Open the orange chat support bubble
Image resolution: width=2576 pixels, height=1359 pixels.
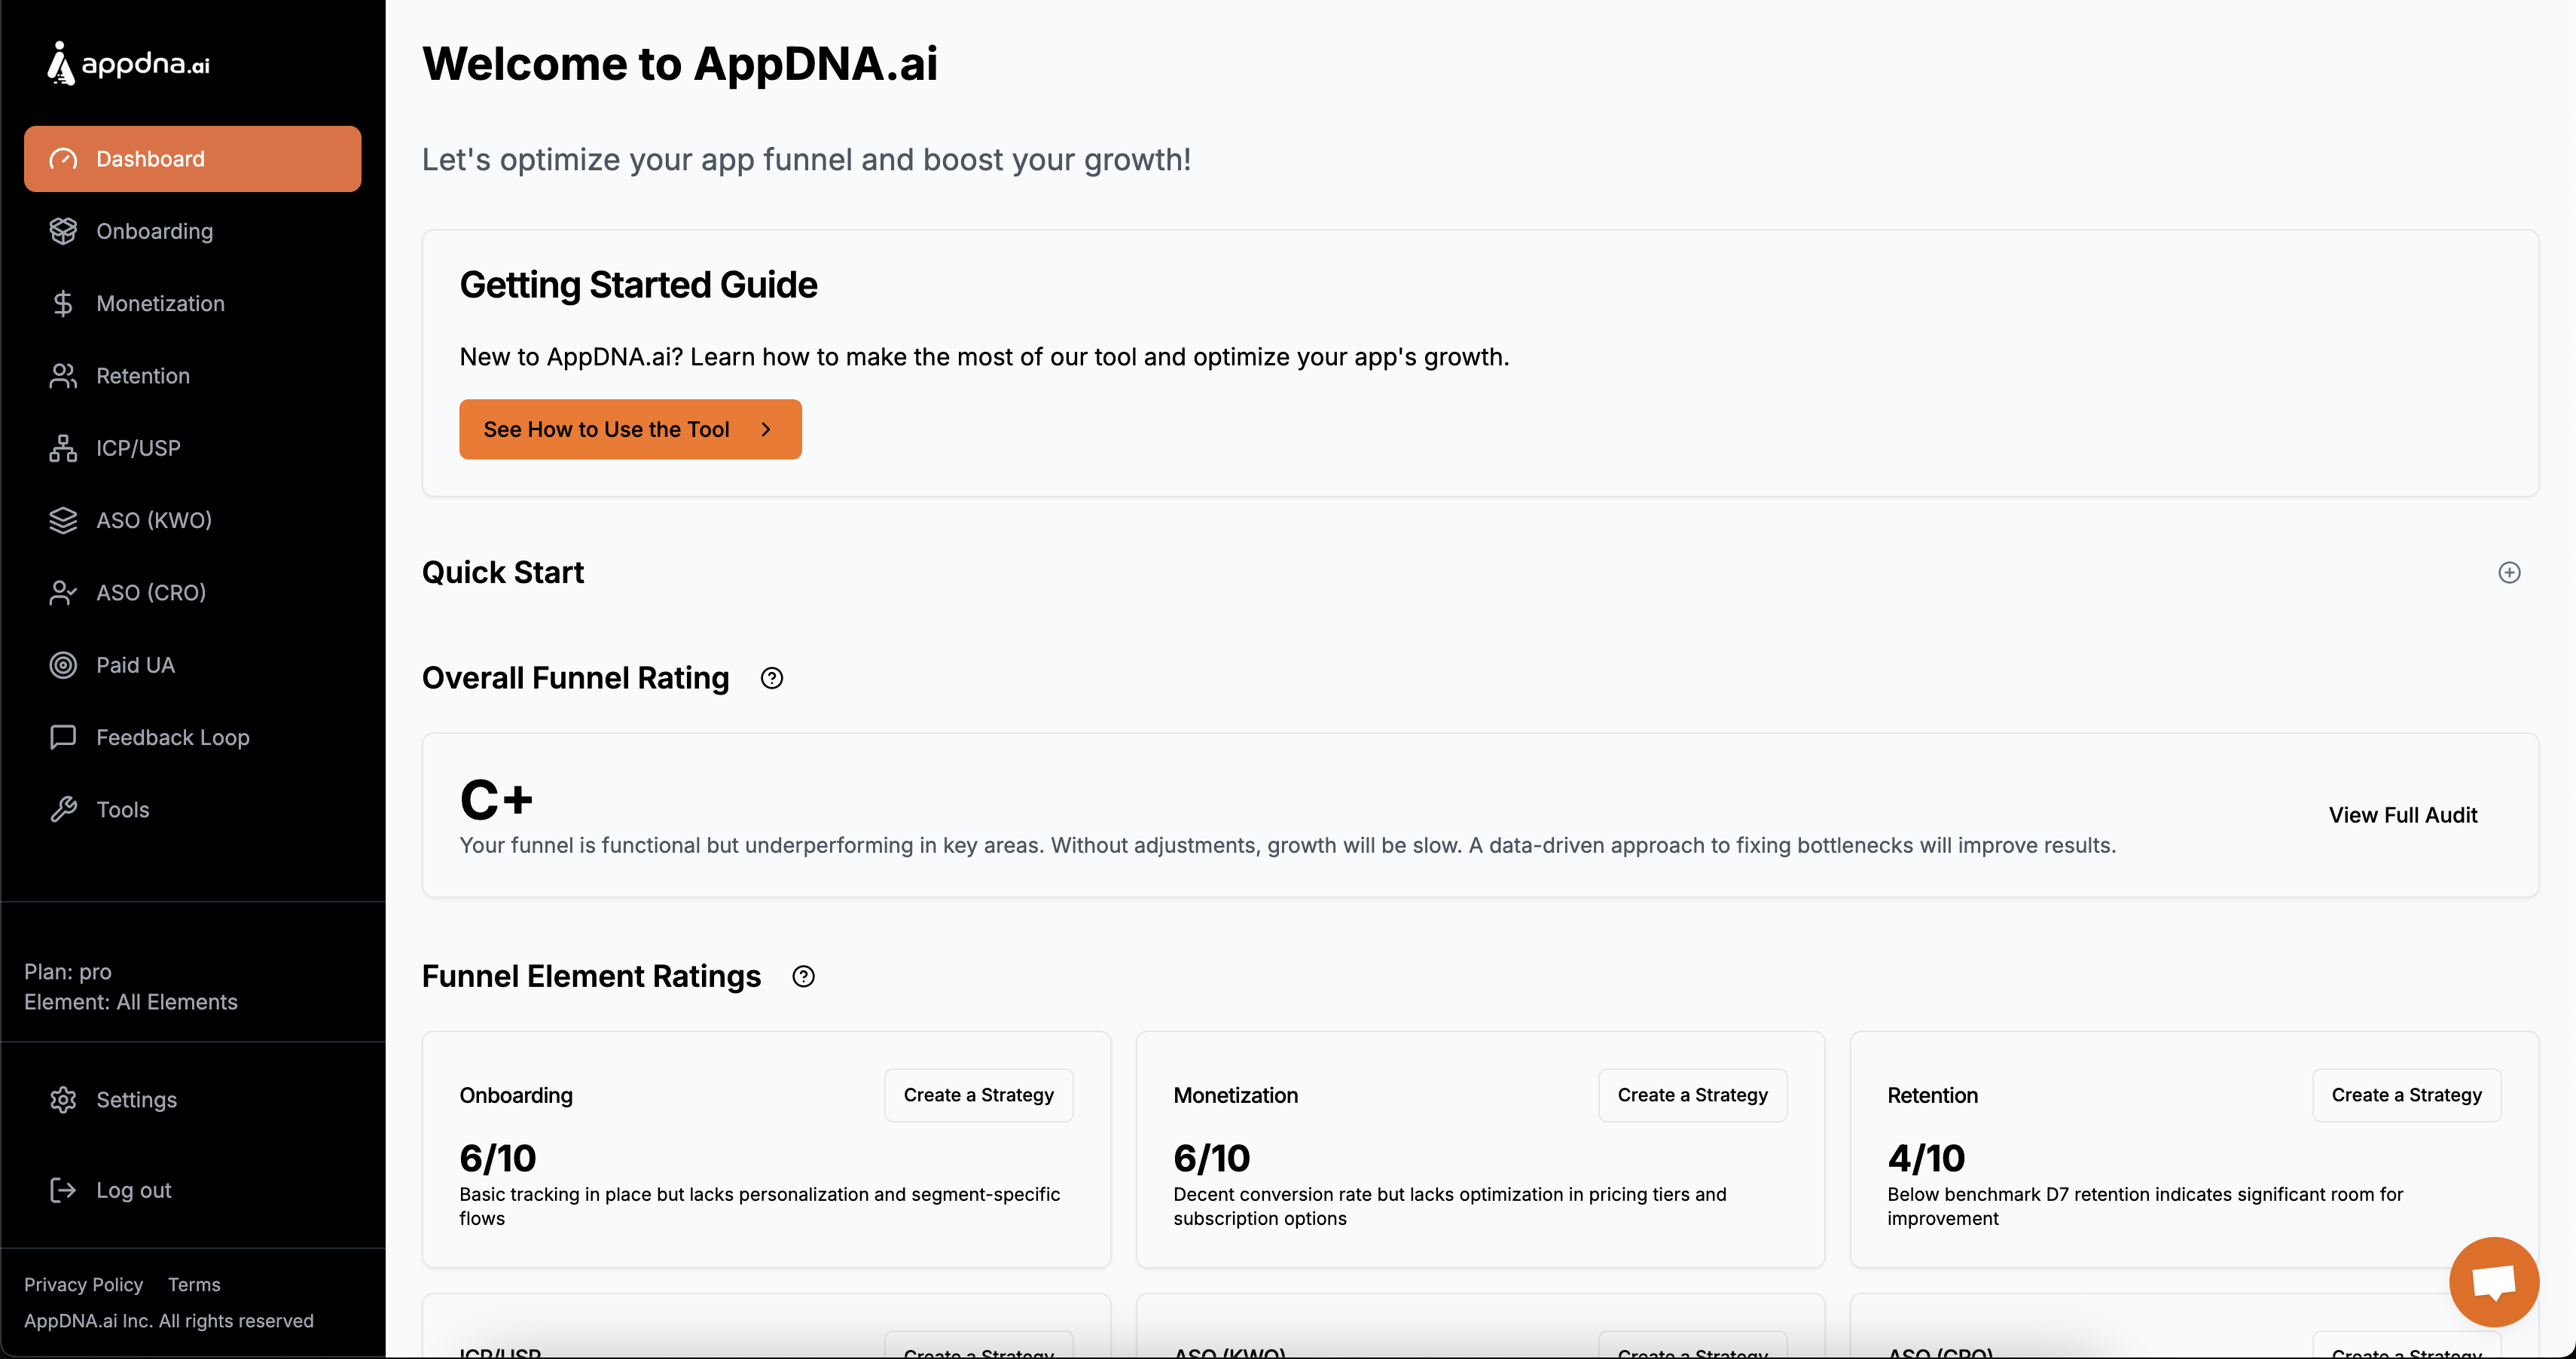[x=2493, y=1282]
